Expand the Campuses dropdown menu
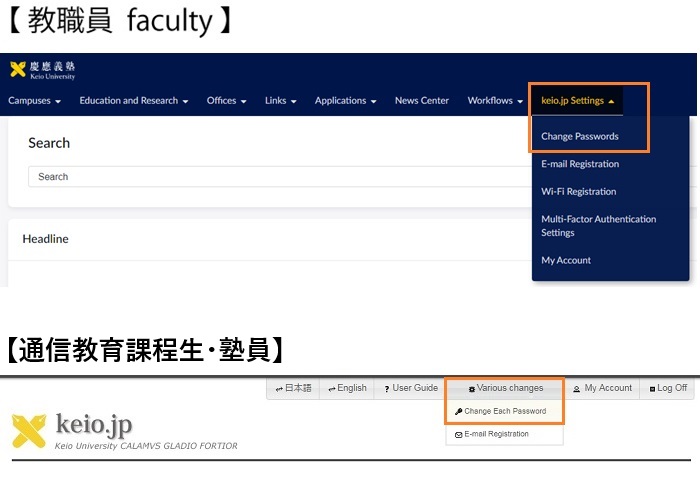Viewport: 700px width, 483px height. 34,101
